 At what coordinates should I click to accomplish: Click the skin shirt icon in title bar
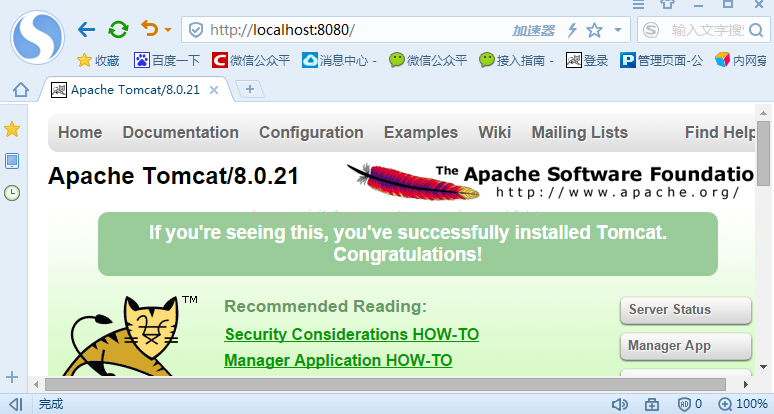tap(667, 4)
